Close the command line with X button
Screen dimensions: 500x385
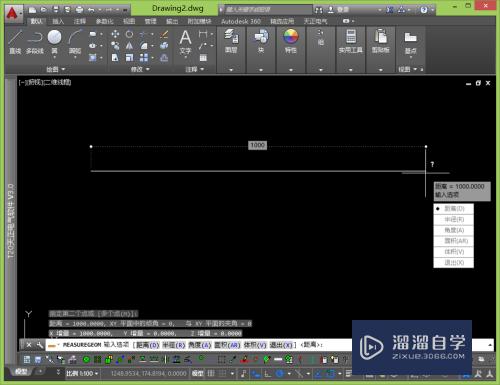(x=29, y=345)
